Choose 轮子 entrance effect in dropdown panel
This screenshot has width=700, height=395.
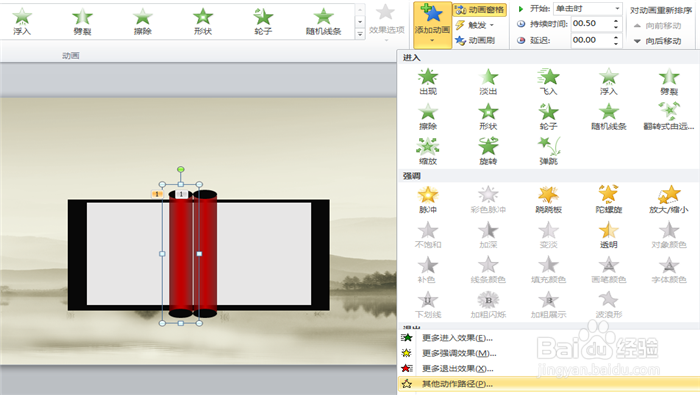pos(548,116)
